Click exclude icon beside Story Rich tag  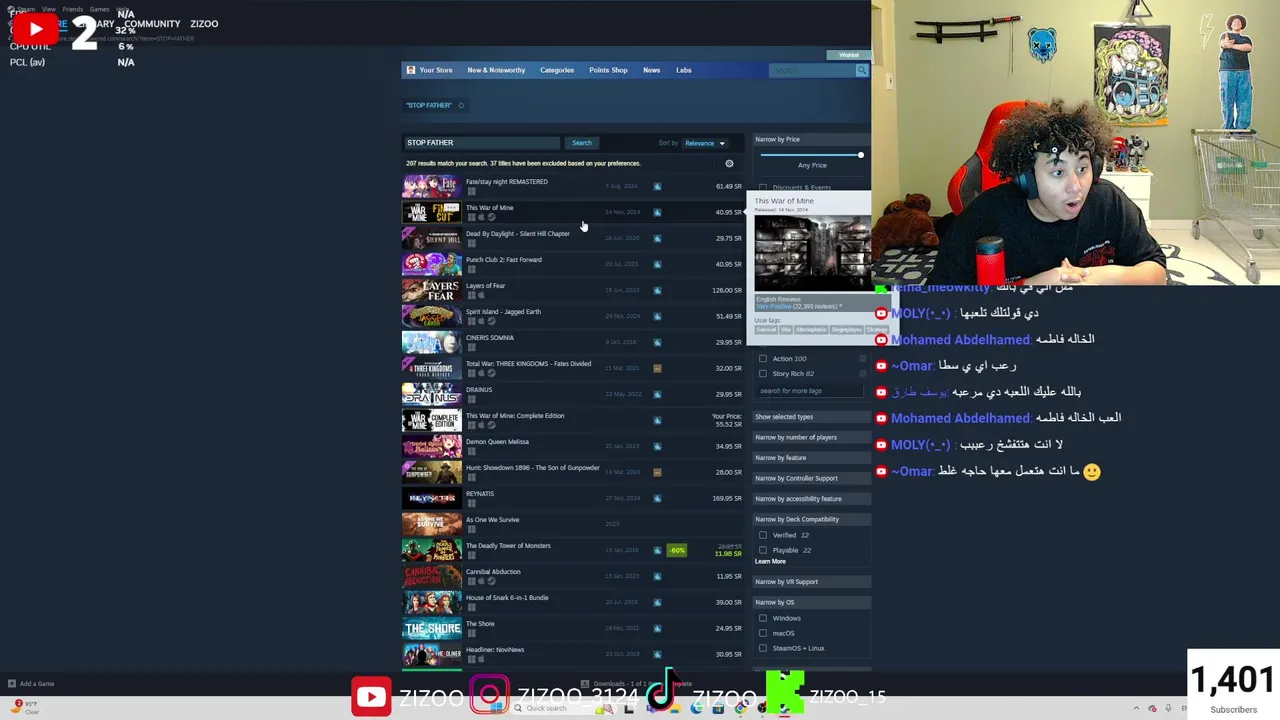pos(863,373)
